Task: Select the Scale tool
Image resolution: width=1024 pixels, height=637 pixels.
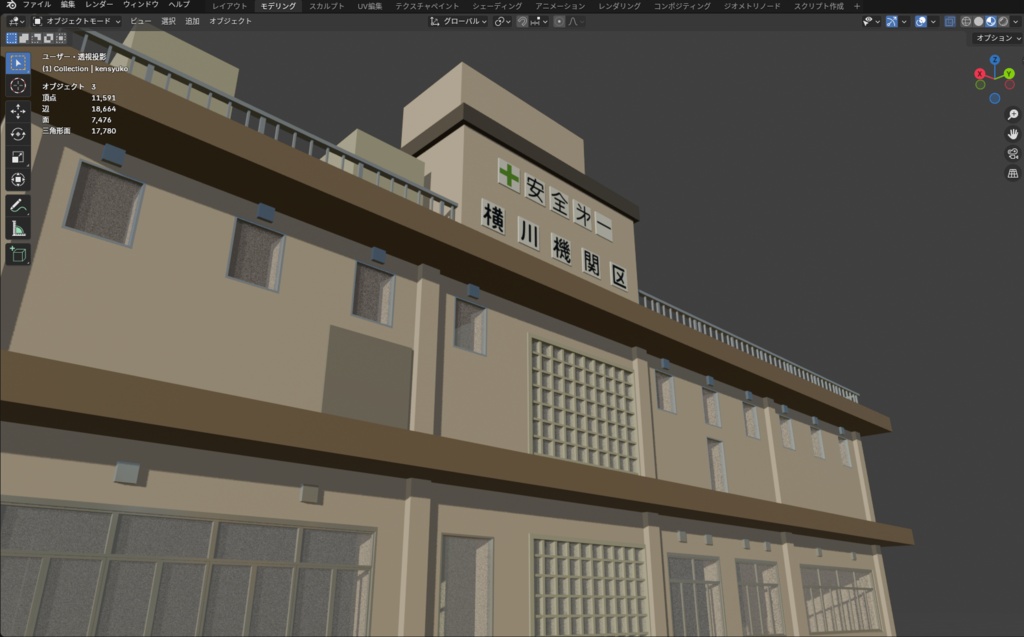Action: (x=18, y=157)
